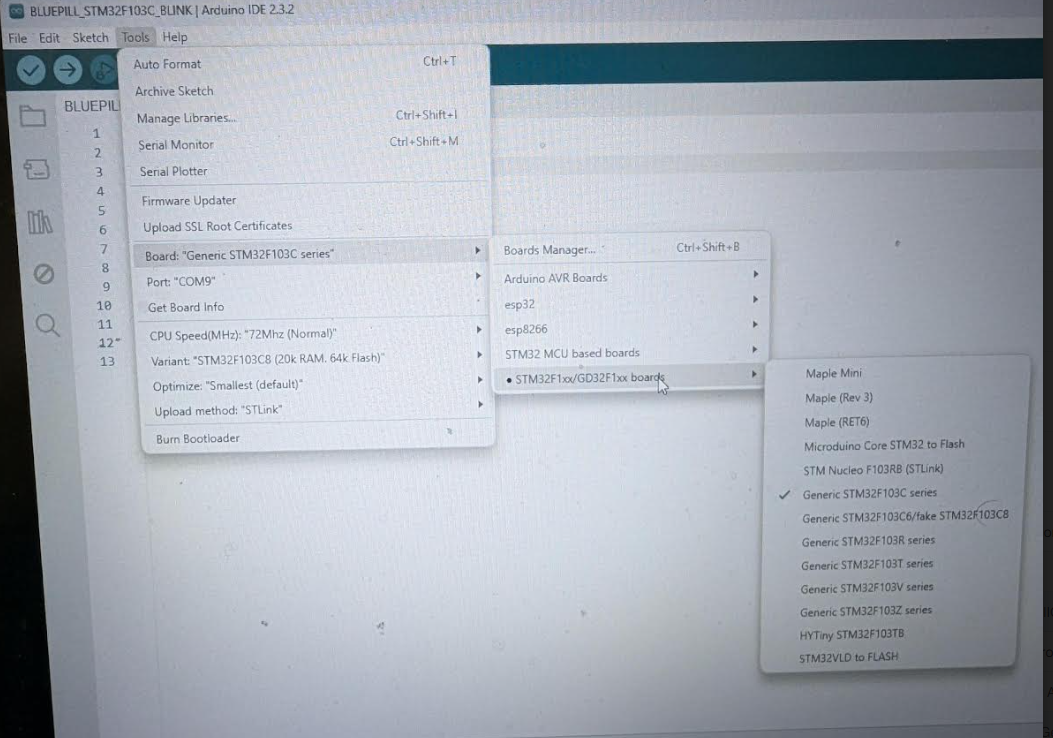
Task: Open the File menu
Action: (17, 38)
